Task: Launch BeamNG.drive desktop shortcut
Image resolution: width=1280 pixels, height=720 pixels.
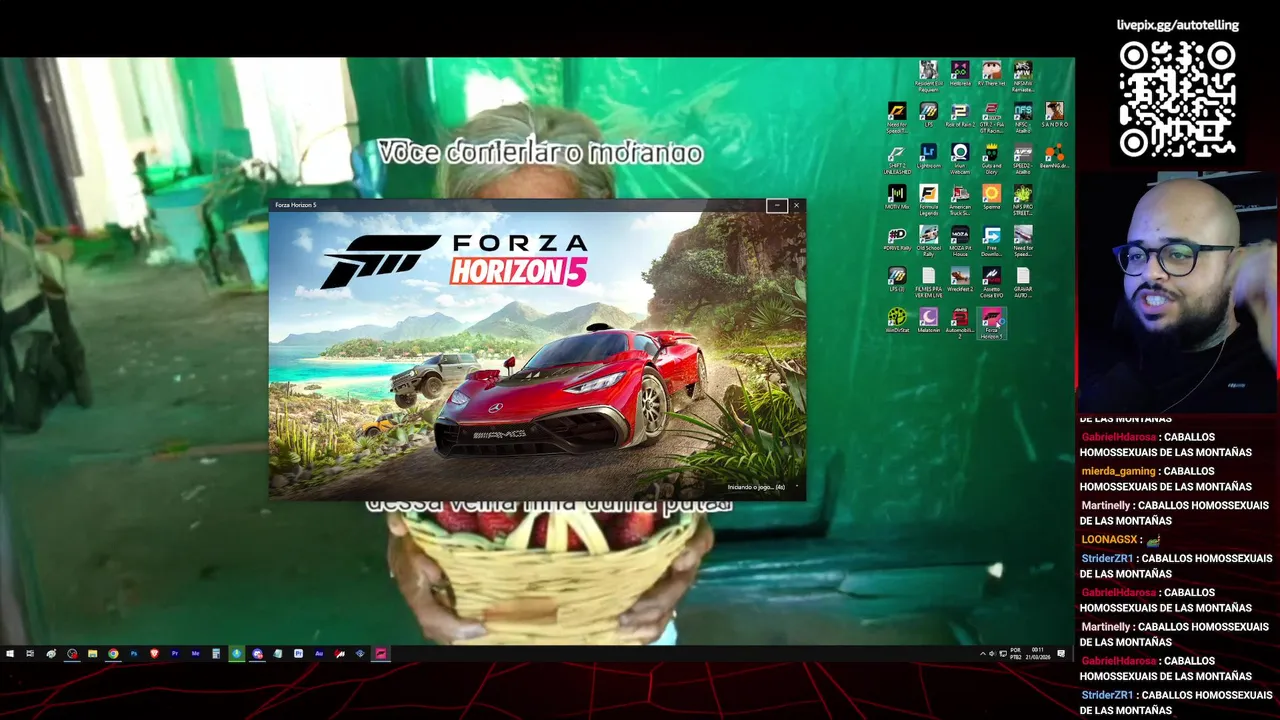Action: [1055, 157]
